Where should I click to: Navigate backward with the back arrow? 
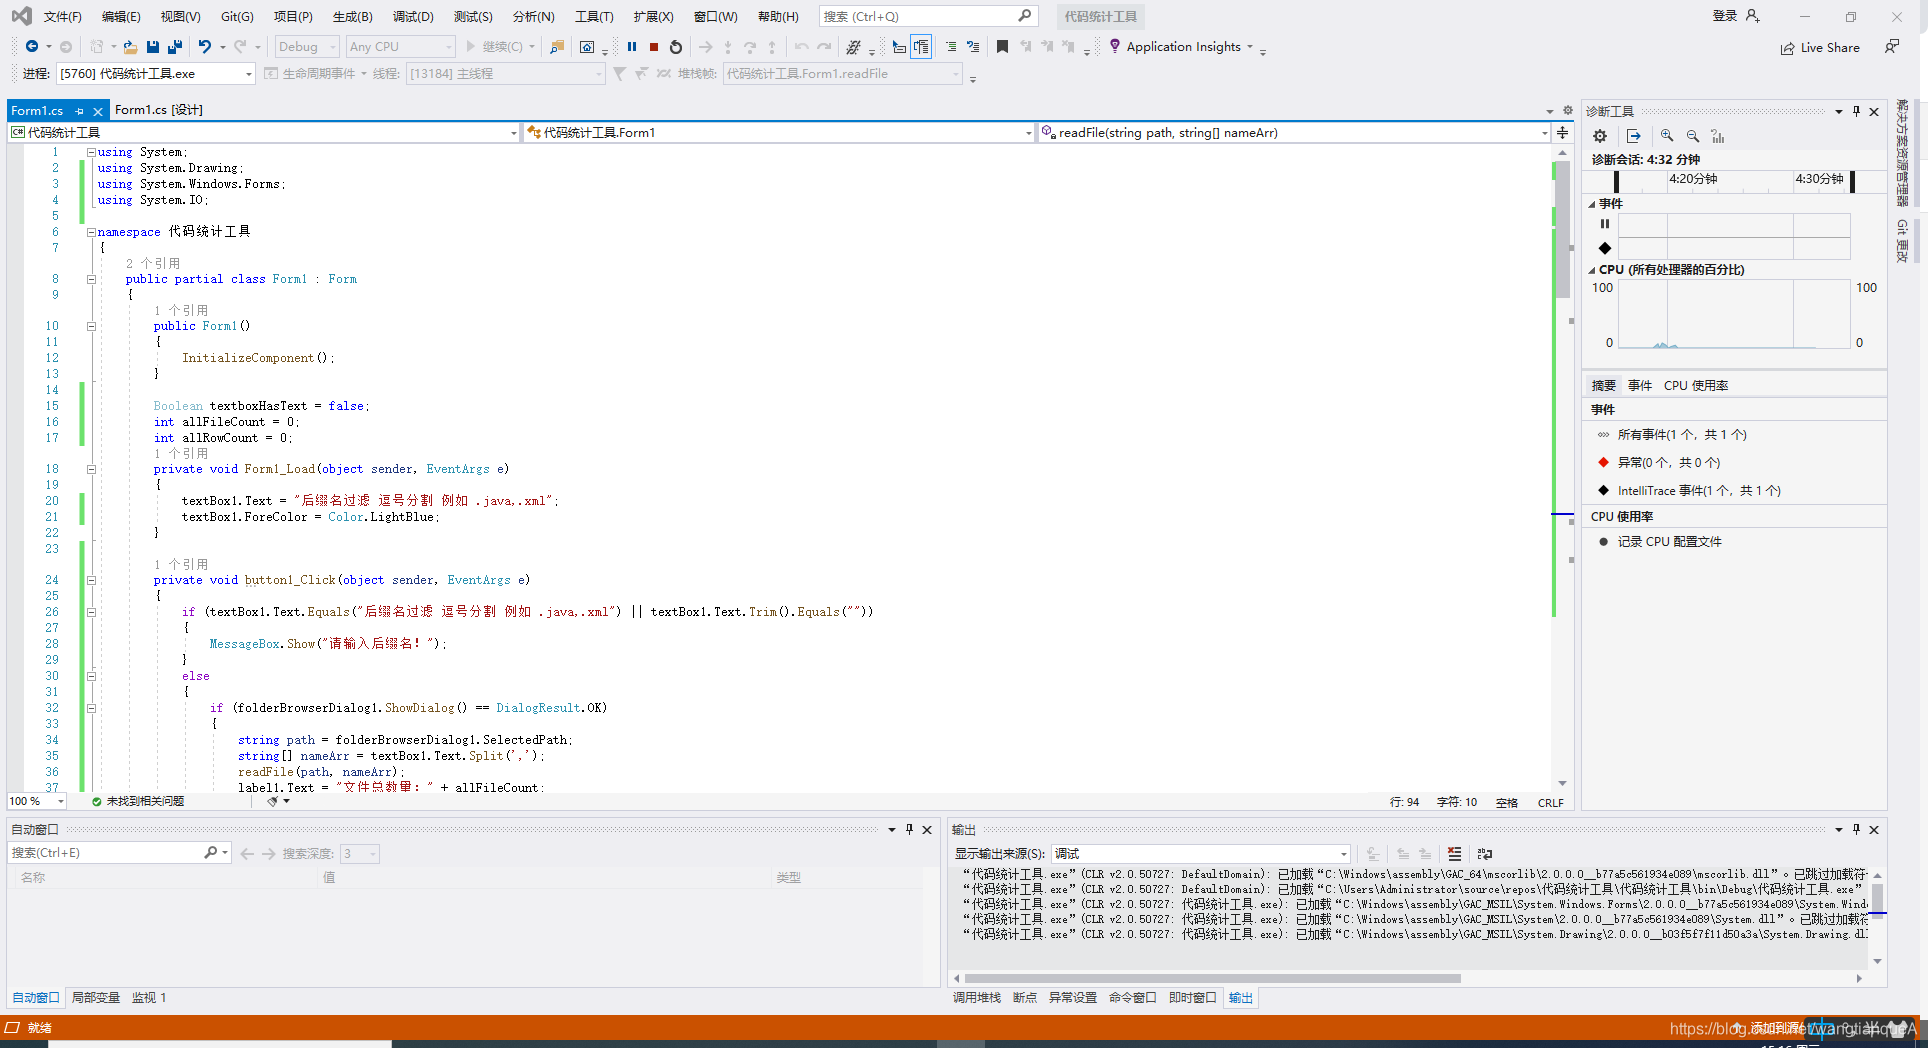pos(32,47)
